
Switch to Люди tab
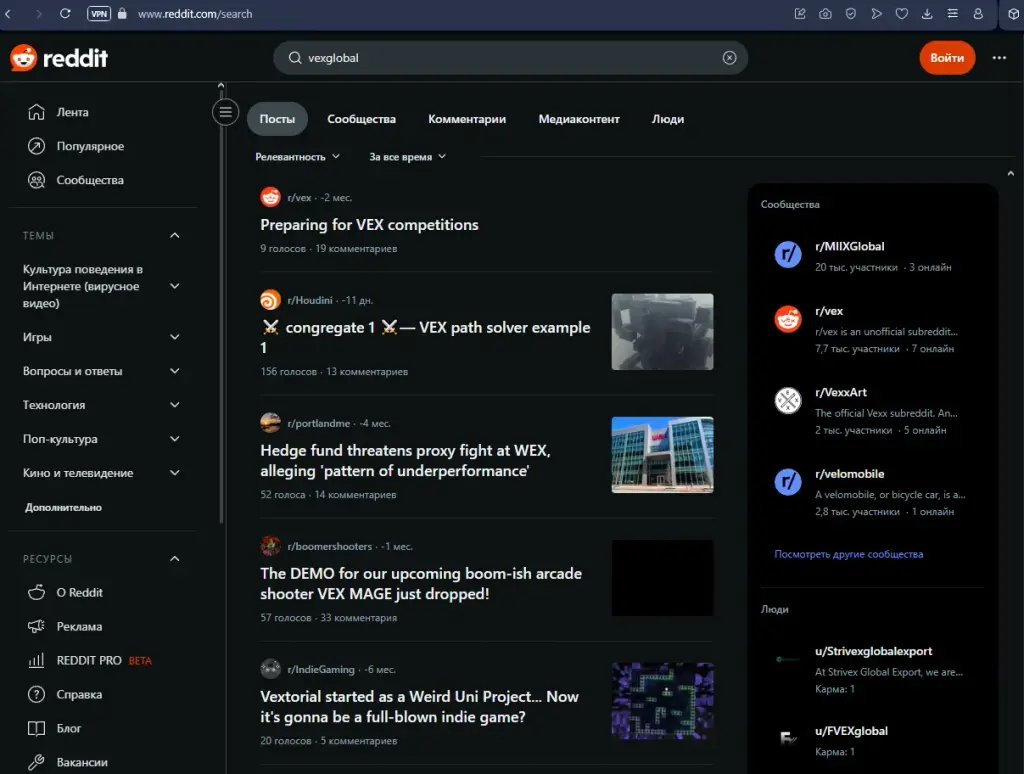click(x=667, y=119)
